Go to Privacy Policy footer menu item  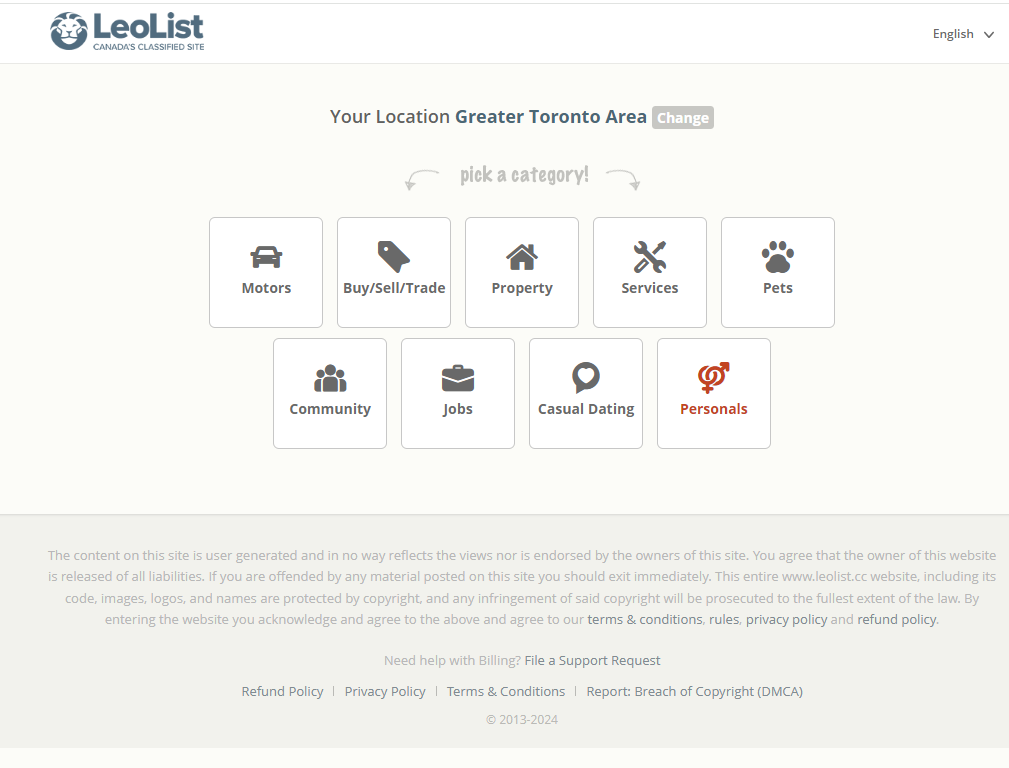[385, 691]
